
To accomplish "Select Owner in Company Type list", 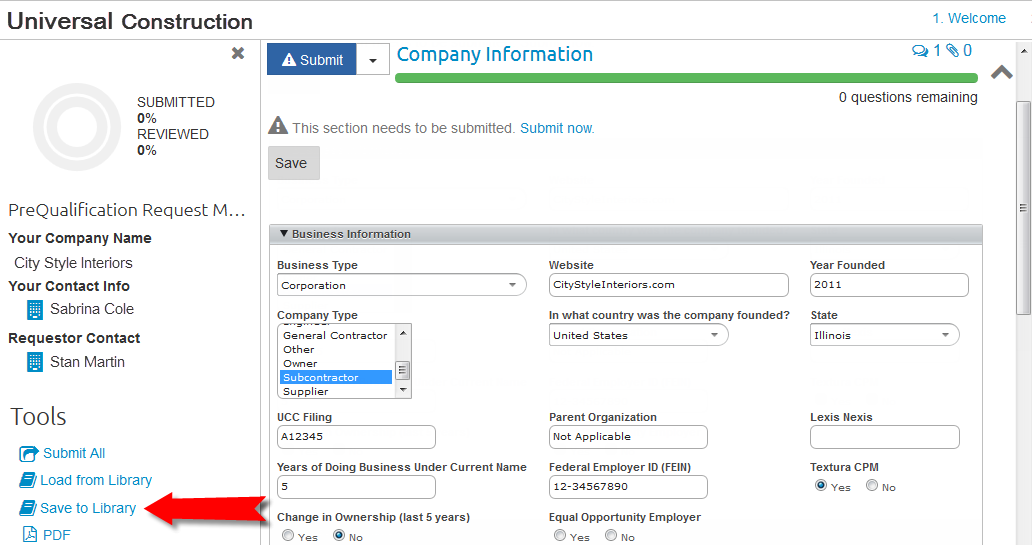I will click(335, 363).
